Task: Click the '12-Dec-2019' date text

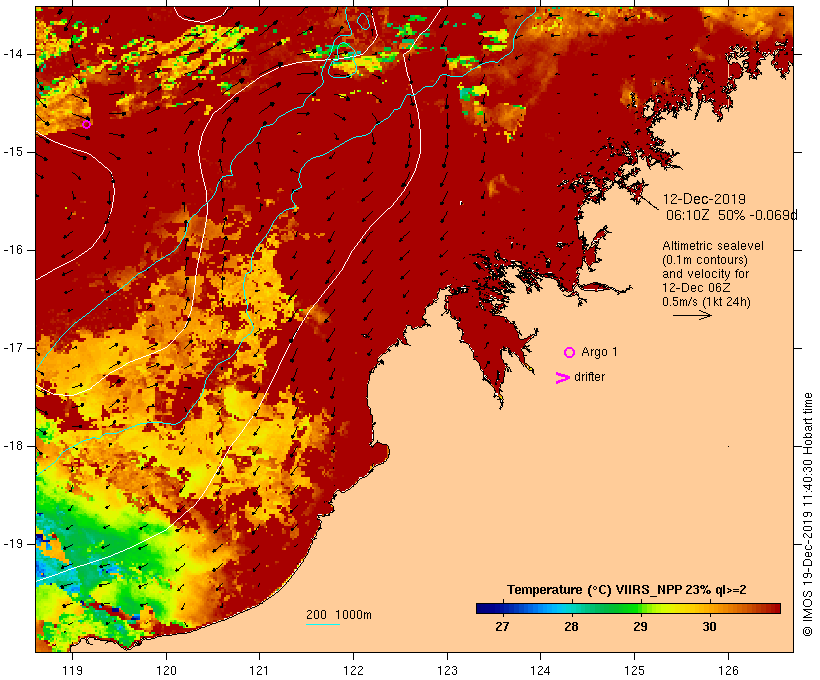Action: (704, 199)
